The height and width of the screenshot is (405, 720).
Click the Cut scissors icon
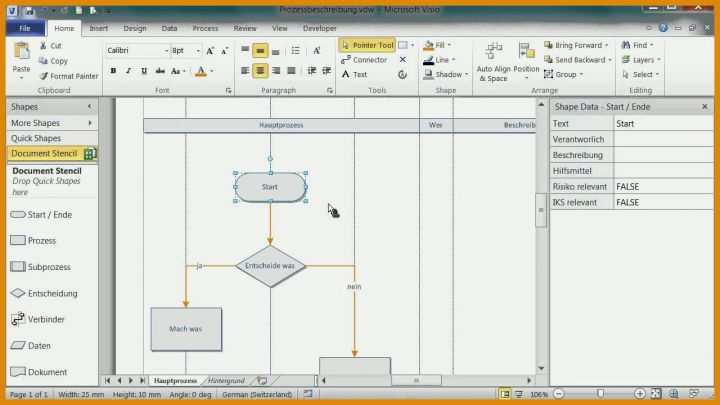[44, 45]
